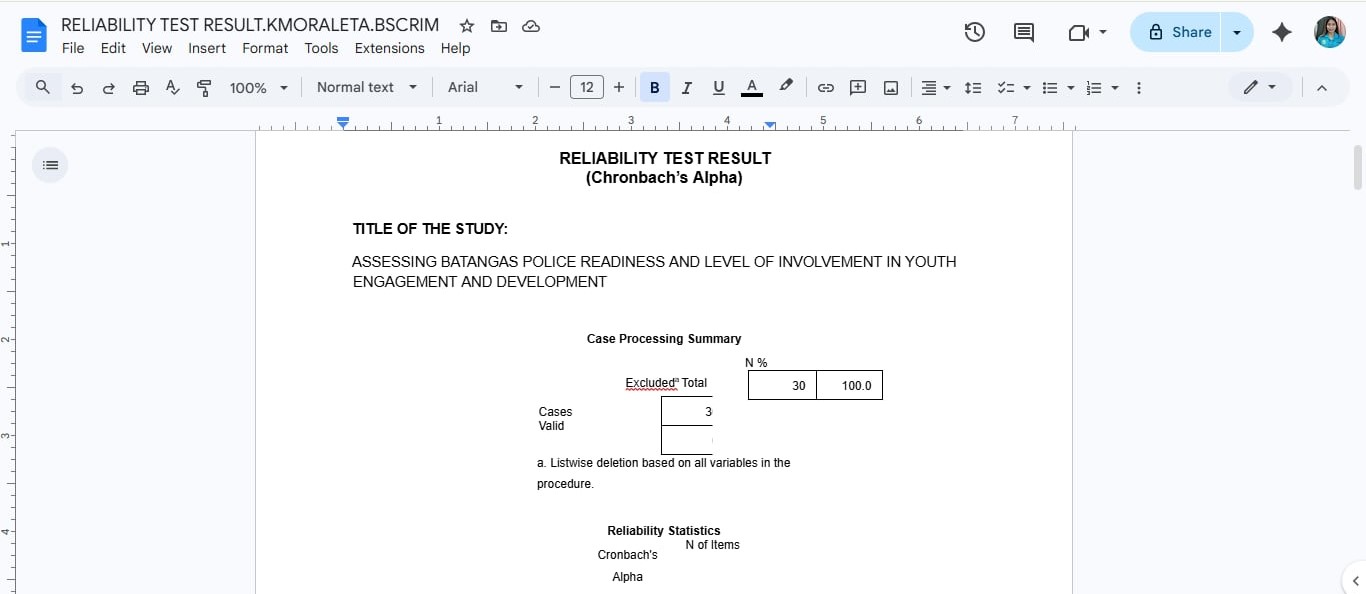
Task: Expand the Share options arrow
Action: tap(1237, 32)
